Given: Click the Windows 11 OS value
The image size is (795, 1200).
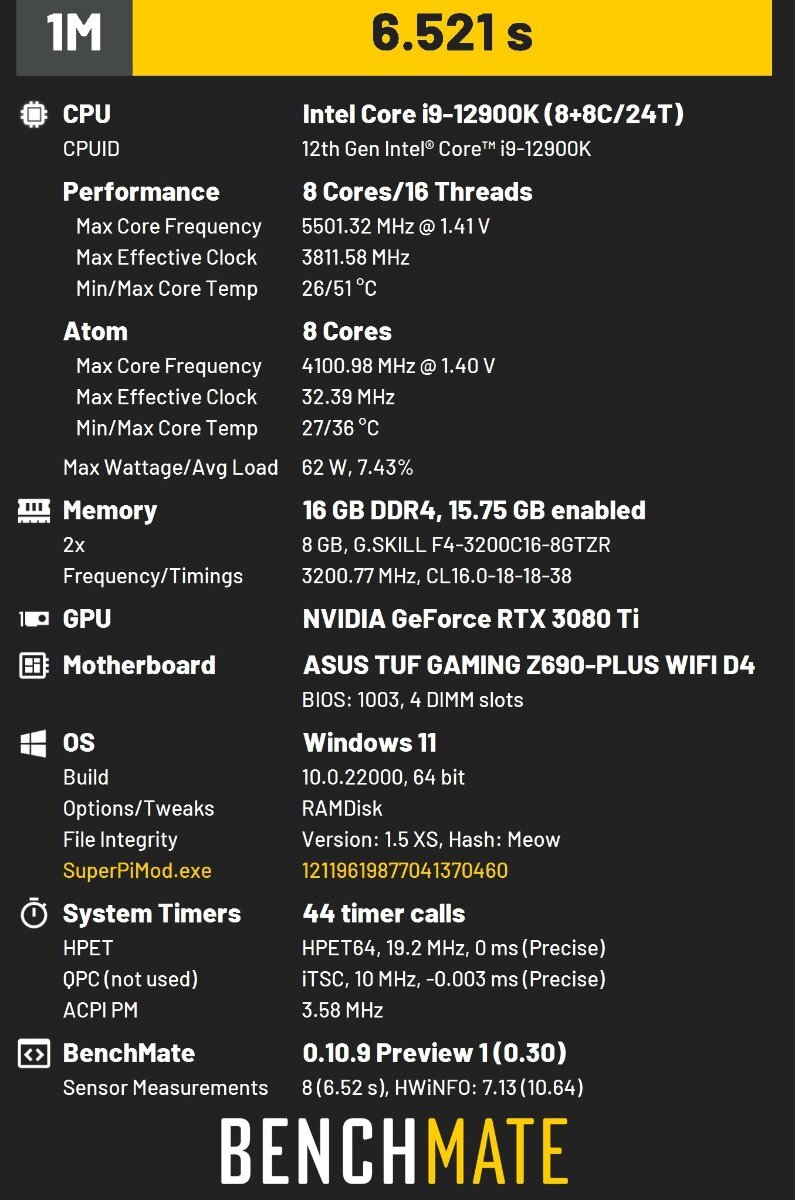Looking at the screenshot, I should (369, 743).
